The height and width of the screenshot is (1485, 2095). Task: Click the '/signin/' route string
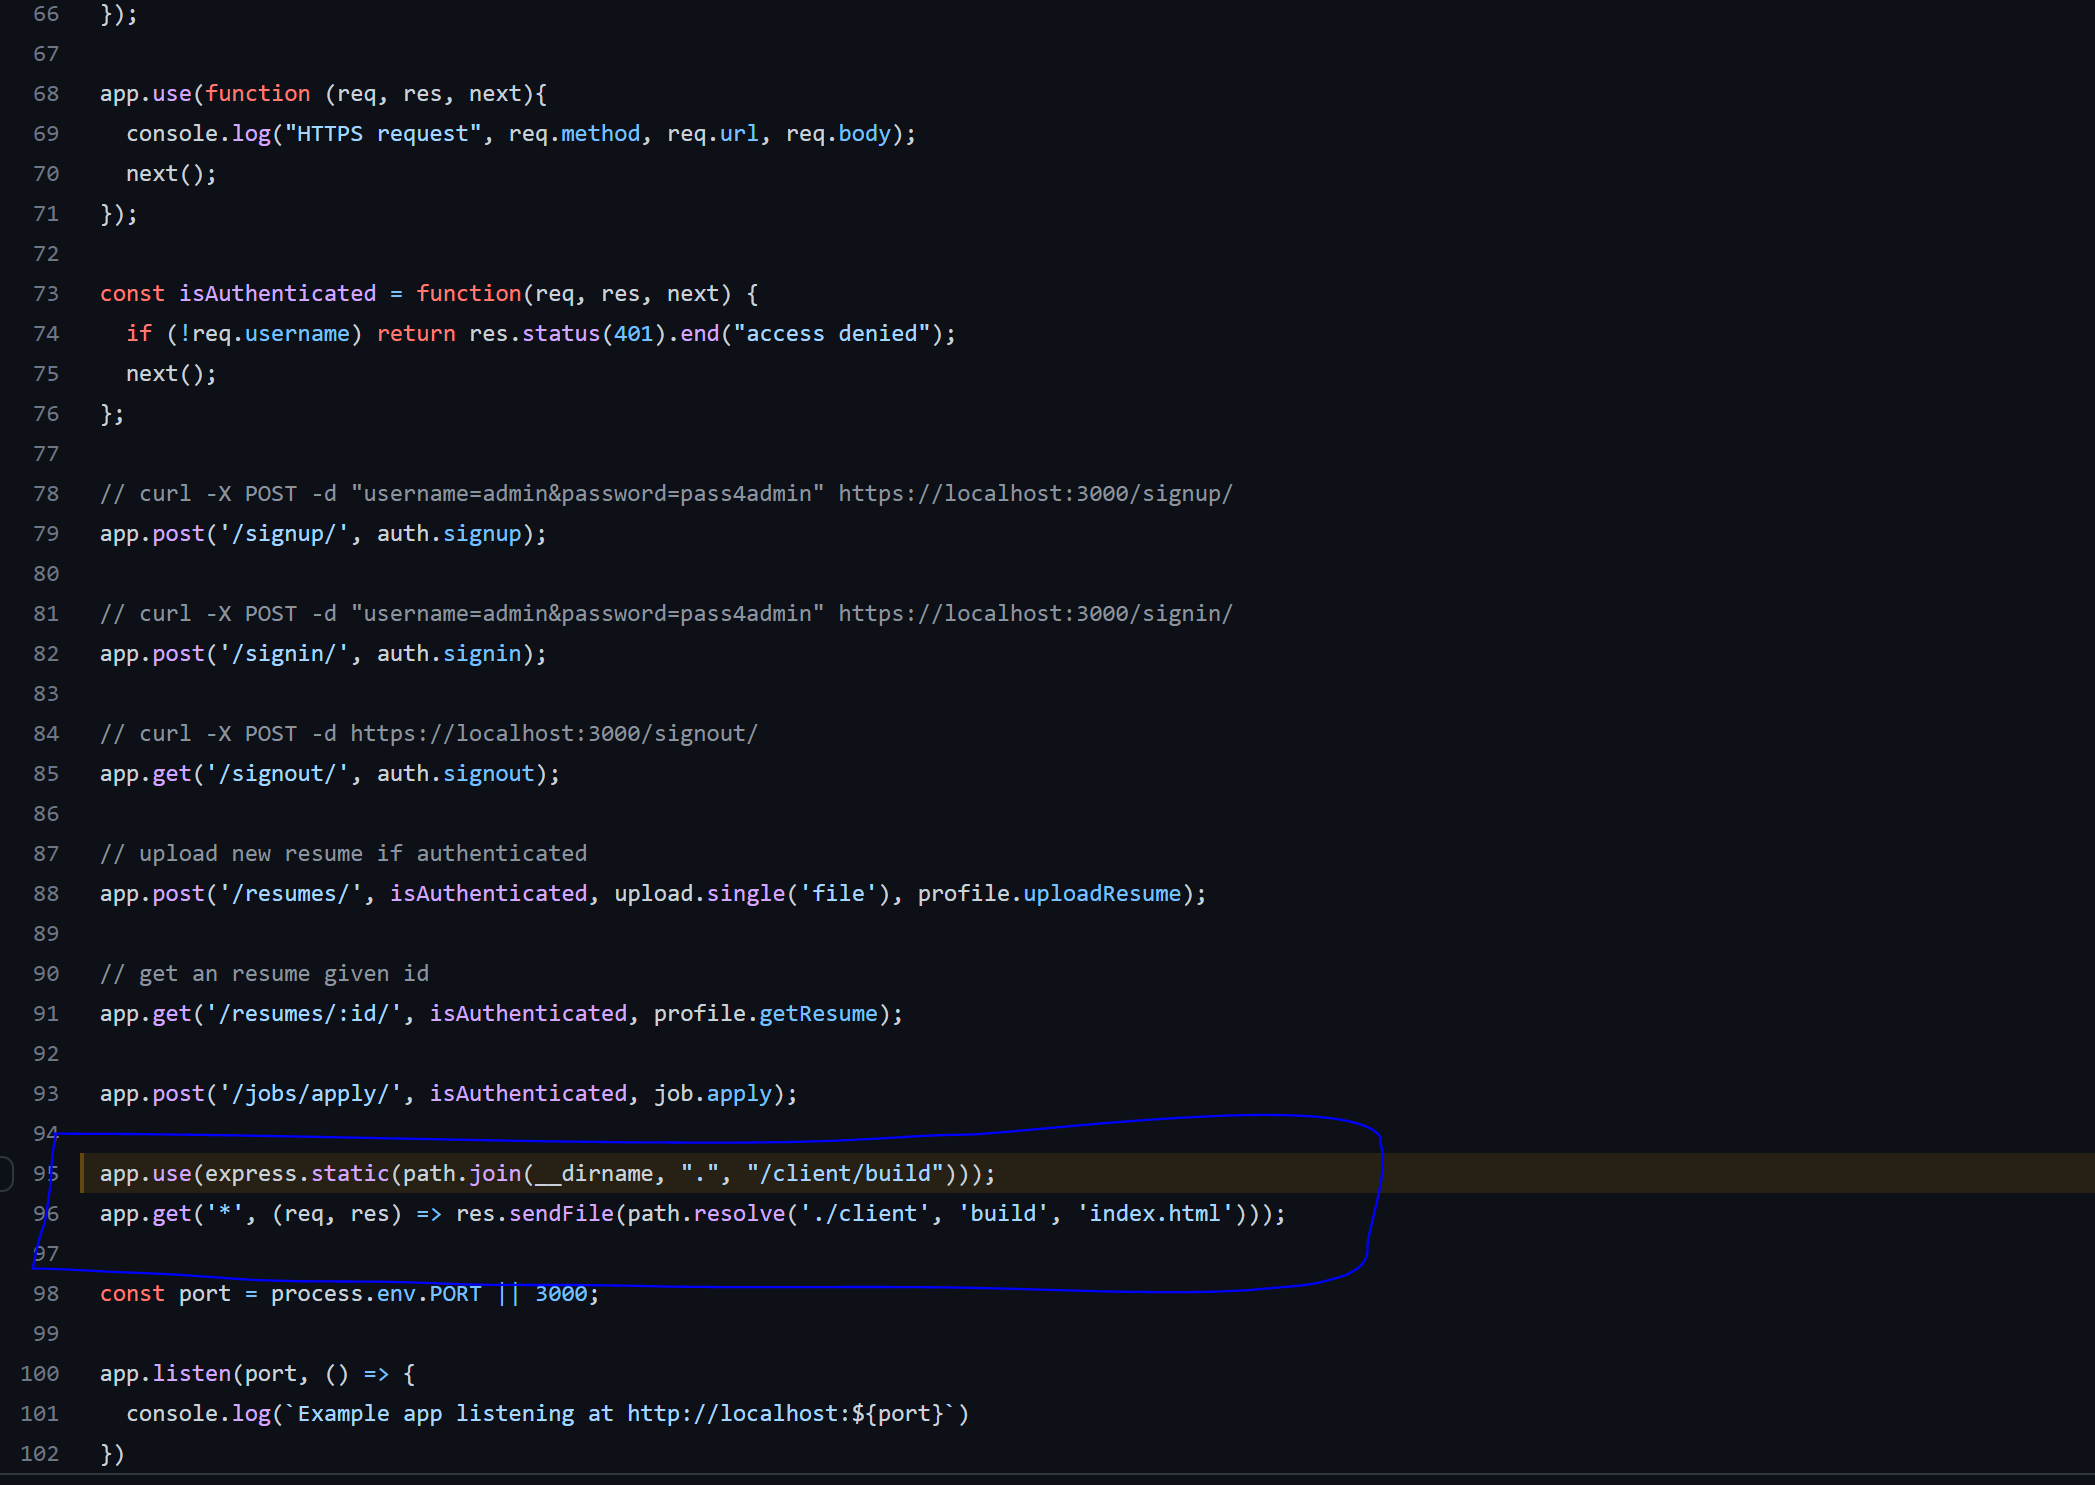click(284, 654)
